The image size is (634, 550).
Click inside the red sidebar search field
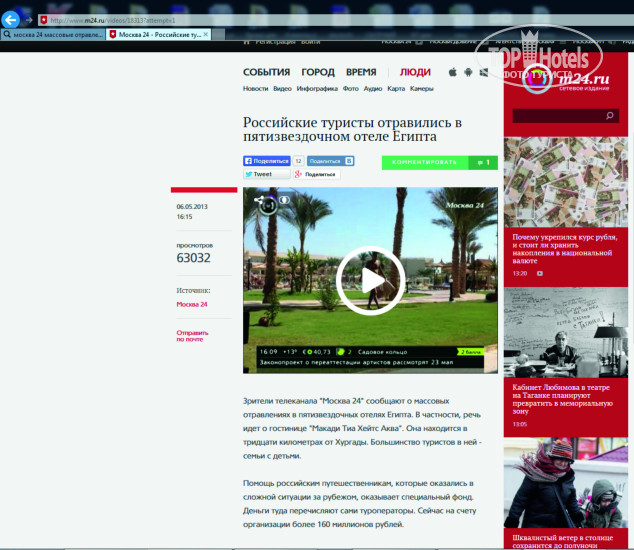pyautogui.click(x=556, y=116)
